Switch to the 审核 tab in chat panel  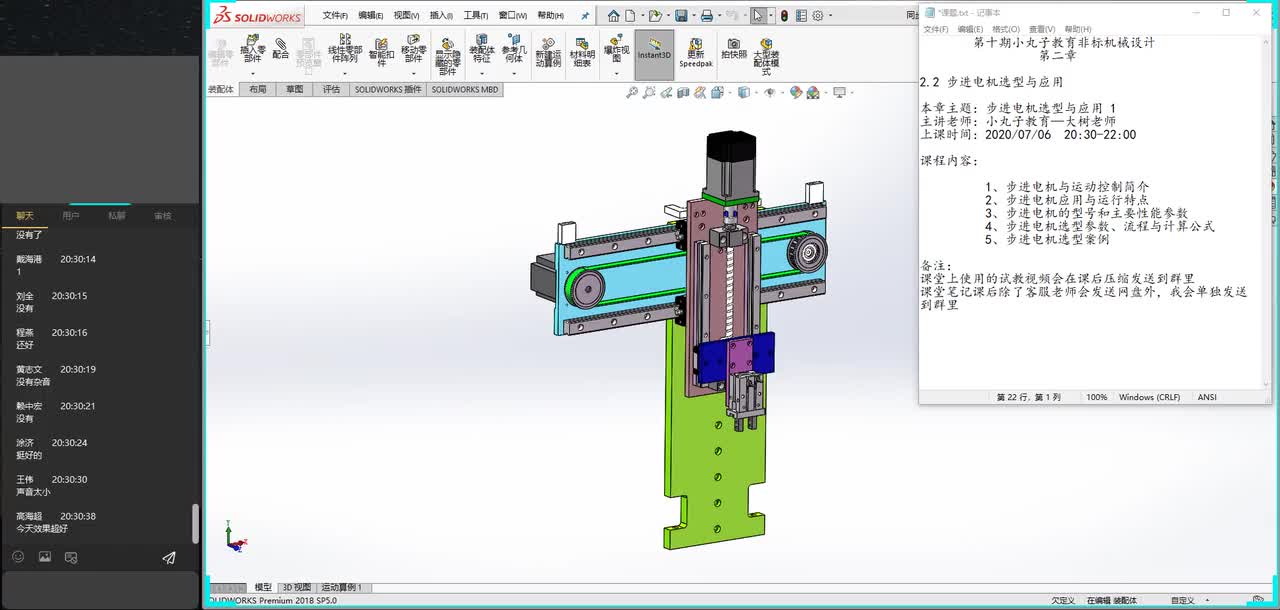coord(162,215)
